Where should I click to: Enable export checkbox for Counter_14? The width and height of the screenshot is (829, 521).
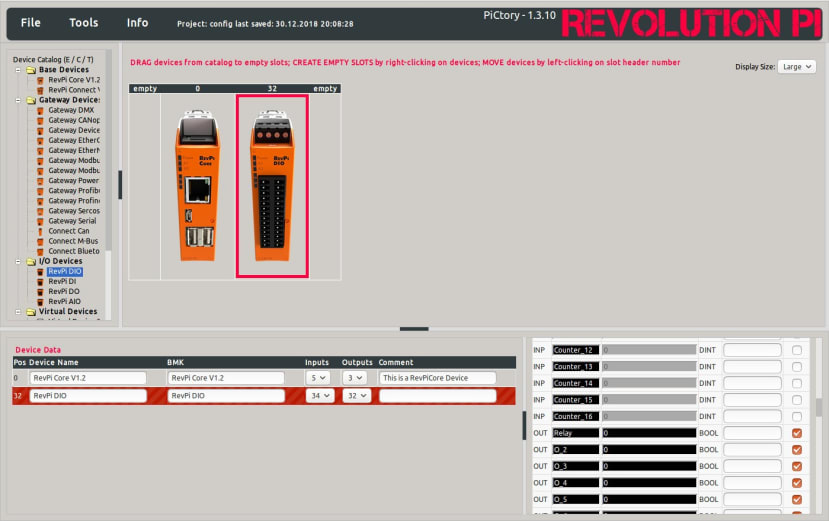(797, 383)
